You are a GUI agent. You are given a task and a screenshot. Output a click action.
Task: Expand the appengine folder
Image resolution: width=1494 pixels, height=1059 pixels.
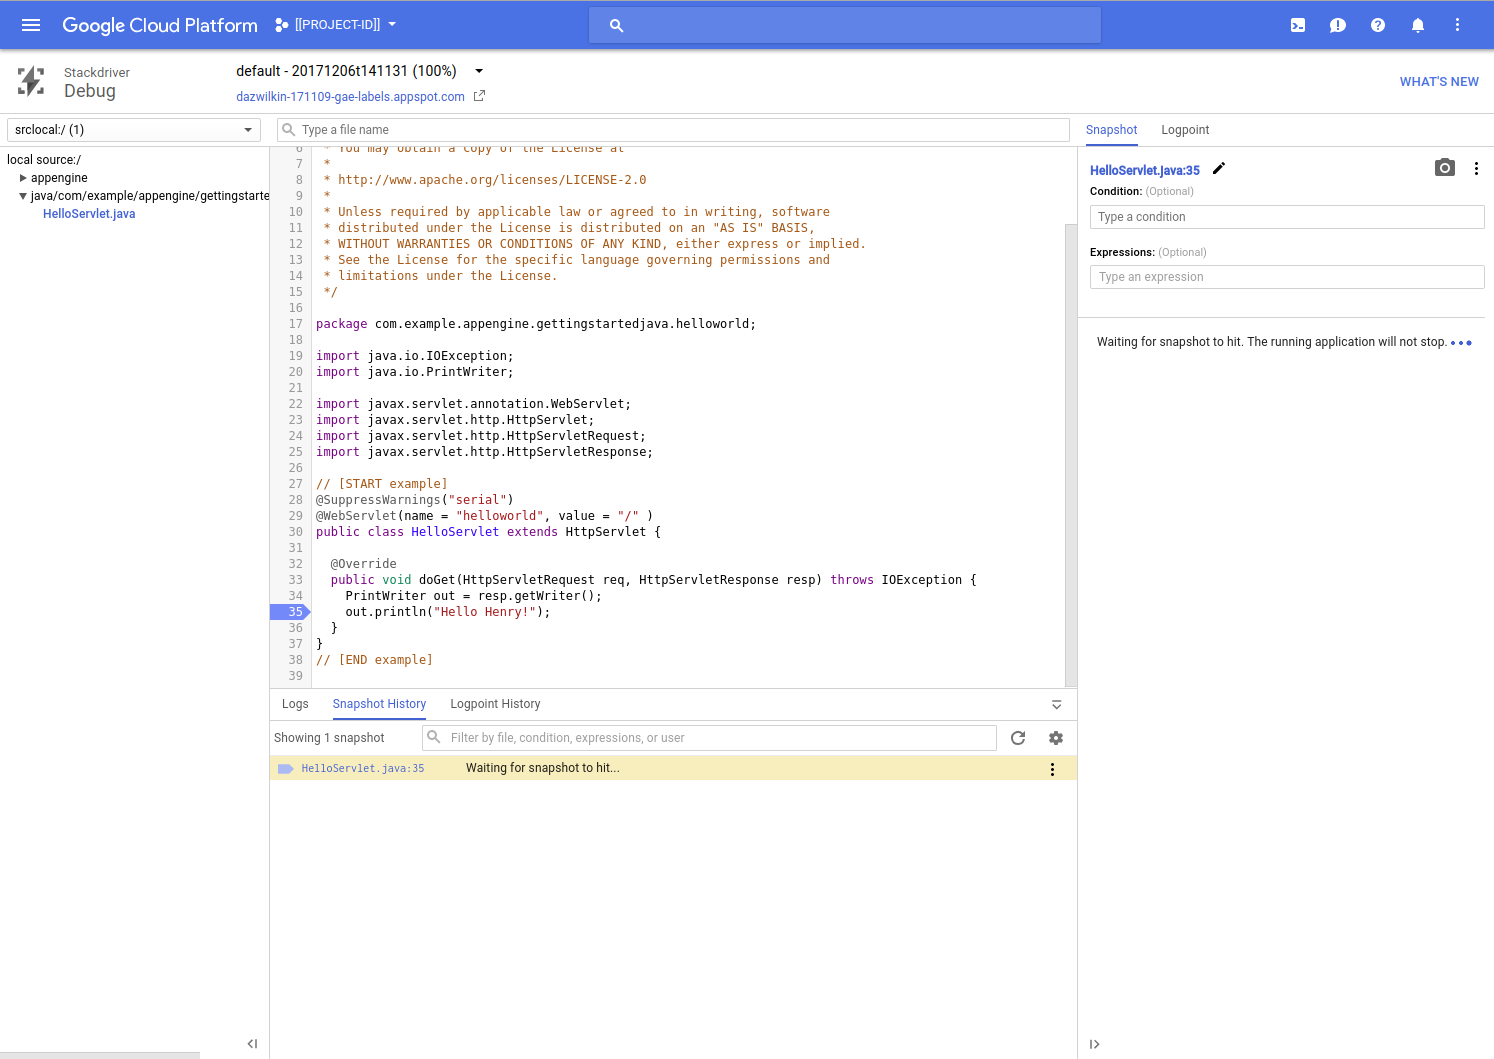(x=23, y=178)
